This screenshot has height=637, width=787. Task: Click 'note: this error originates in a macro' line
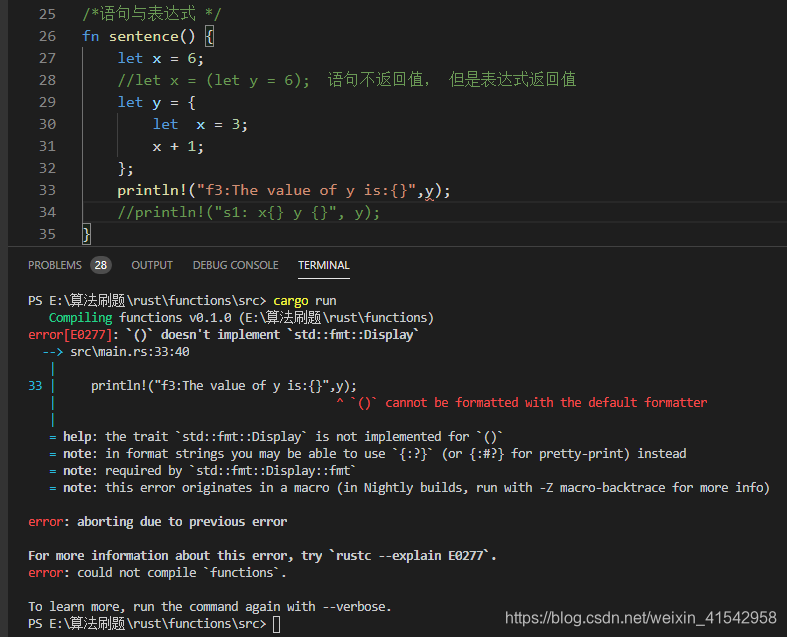coord(409,488)
